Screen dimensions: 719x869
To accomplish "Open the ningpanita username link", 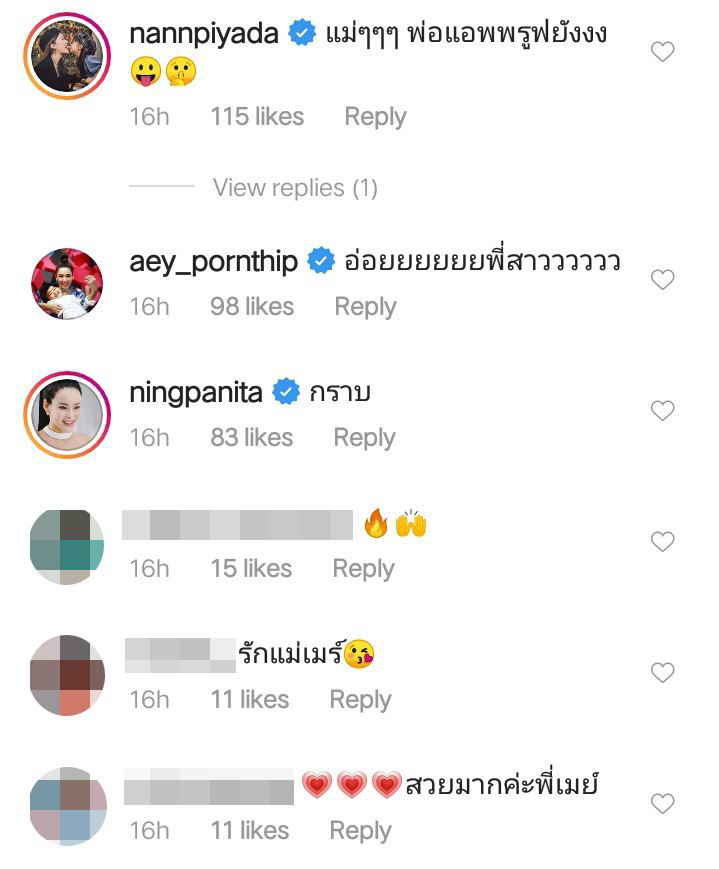I will (x=196, y=393).
